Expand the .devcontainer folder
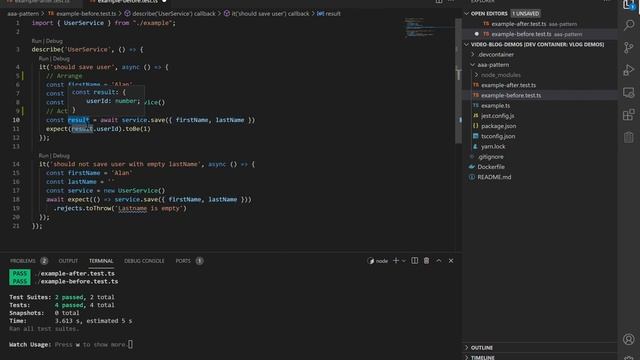Viewport: 640px width, 360px height. [473, 54]
